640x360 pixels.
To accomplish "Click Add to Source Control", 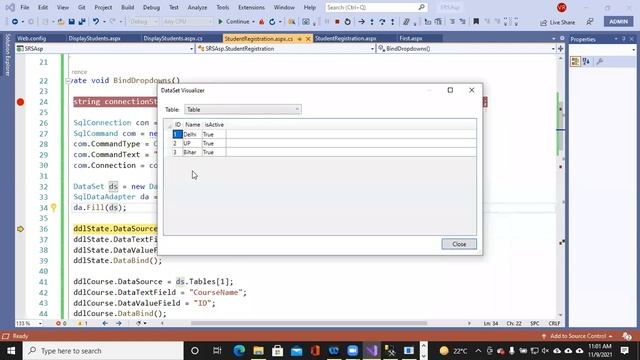I will 578,336.
